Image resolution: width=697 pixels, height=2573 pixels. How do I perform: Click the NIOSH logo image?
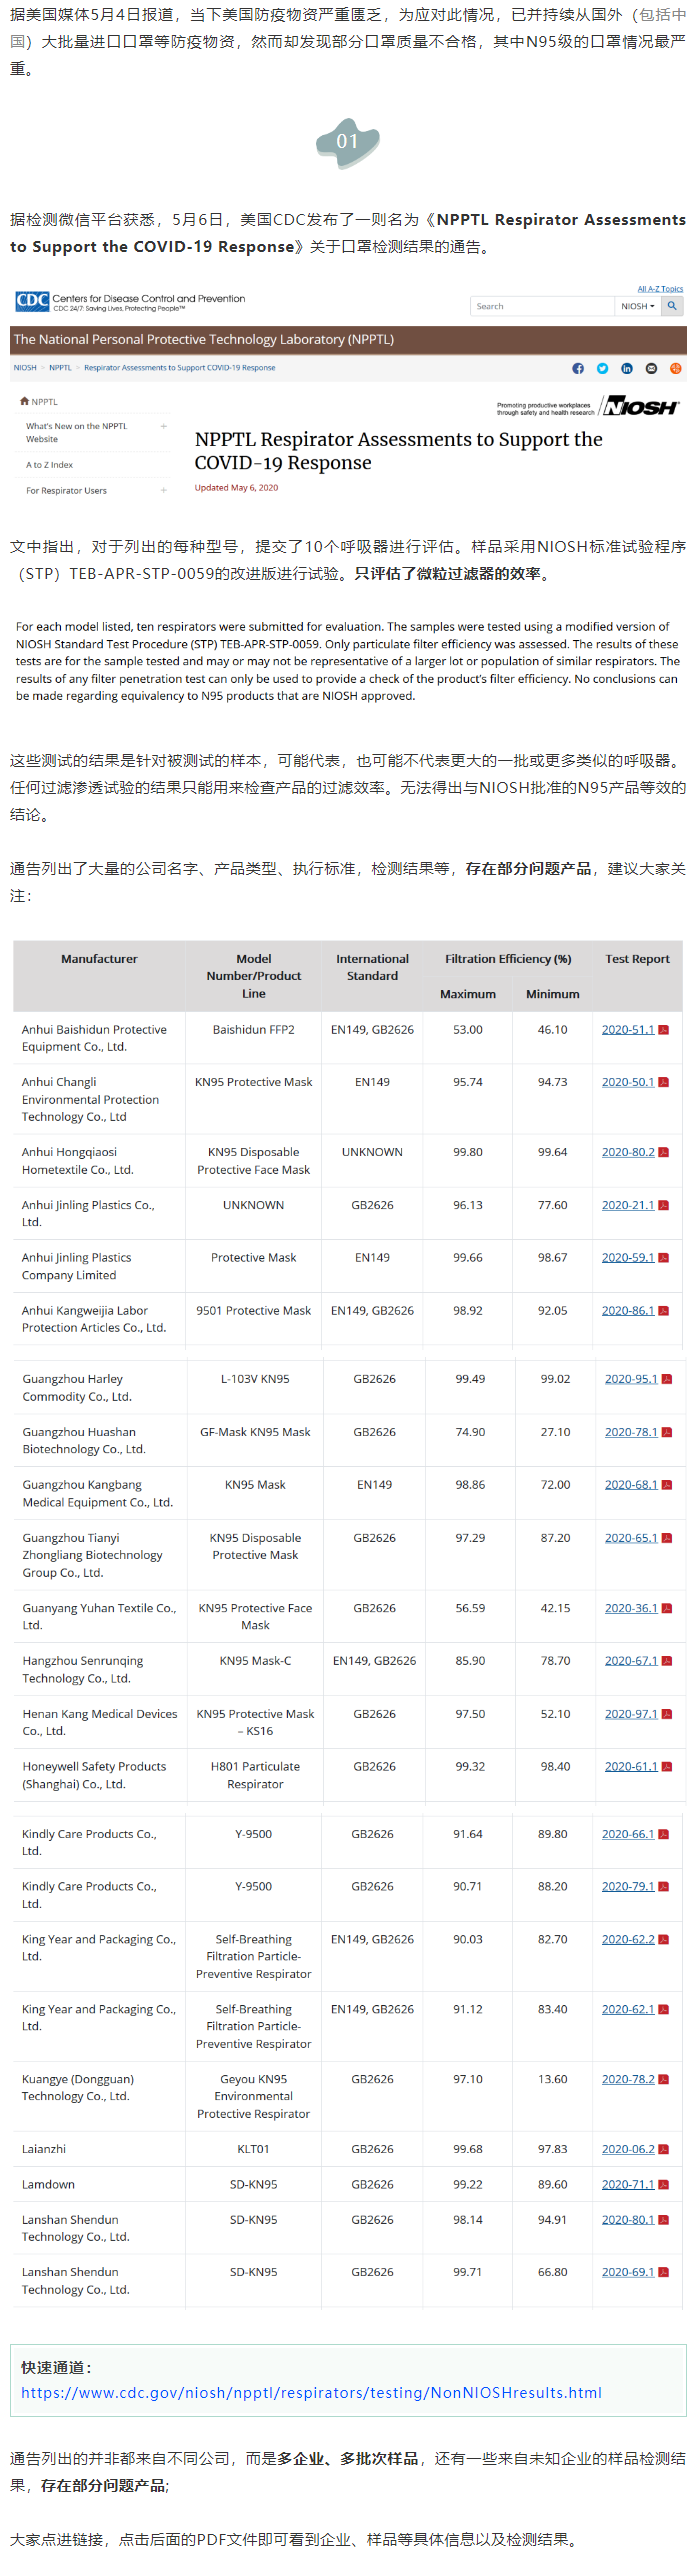pos(641,406)
